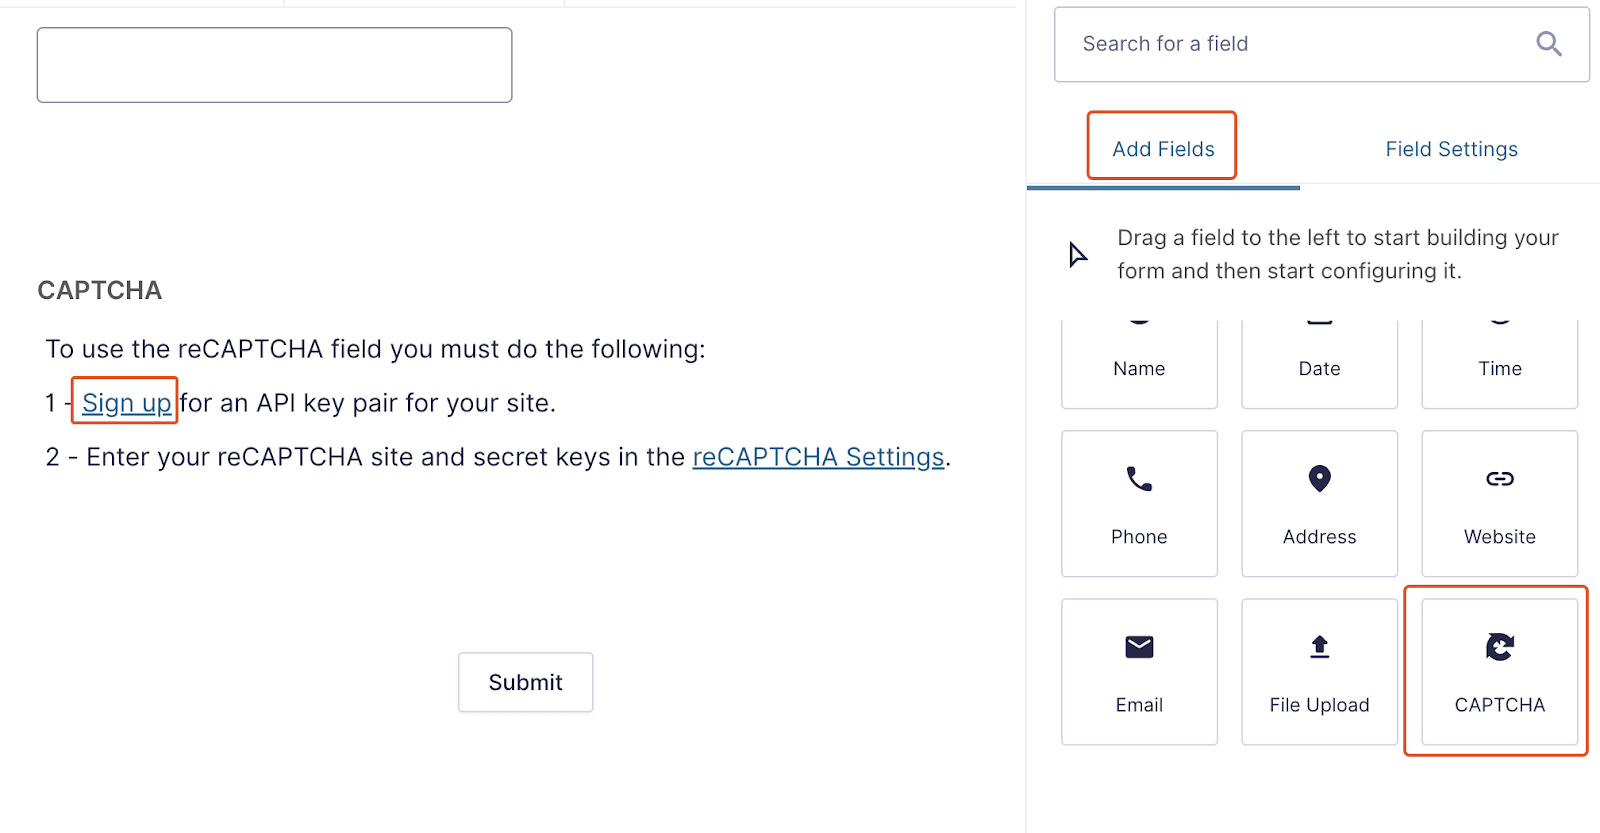Add the Time field button
Screen dimensions: 1600x833
(1499, 366)
